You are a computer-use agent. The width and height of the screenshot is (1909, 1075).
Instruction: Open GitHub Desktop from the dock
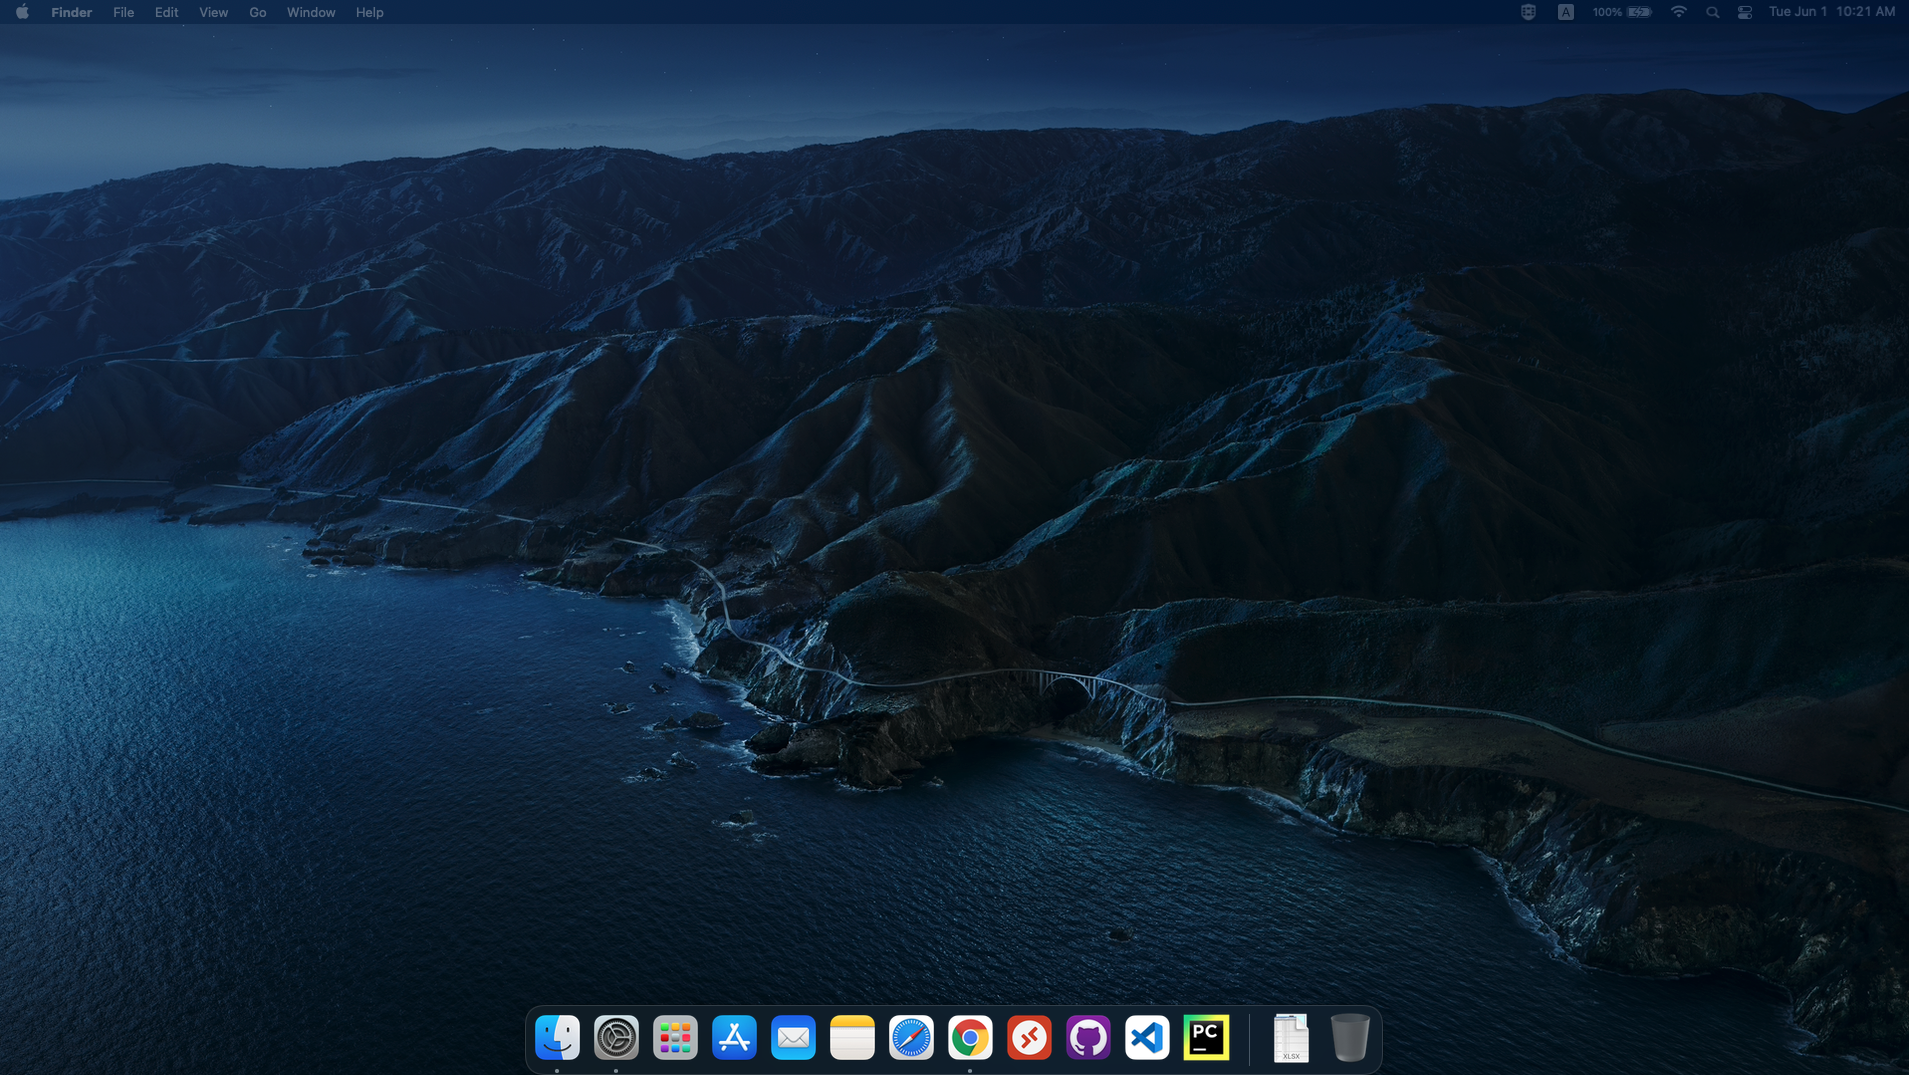(1088, 1037)
